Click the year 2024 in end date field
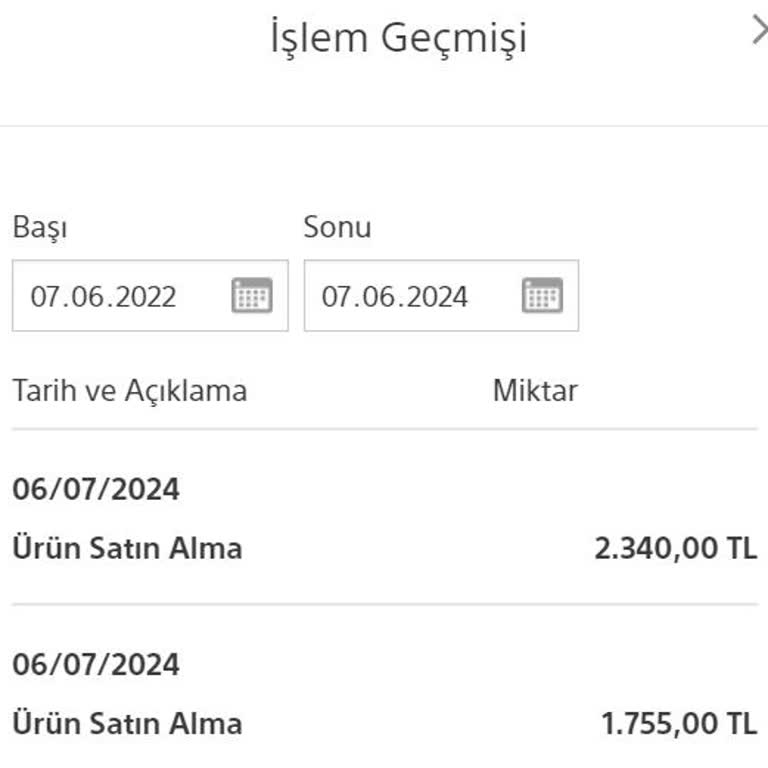The width and height of the screenshot is (768, 768). click(437, 297)
